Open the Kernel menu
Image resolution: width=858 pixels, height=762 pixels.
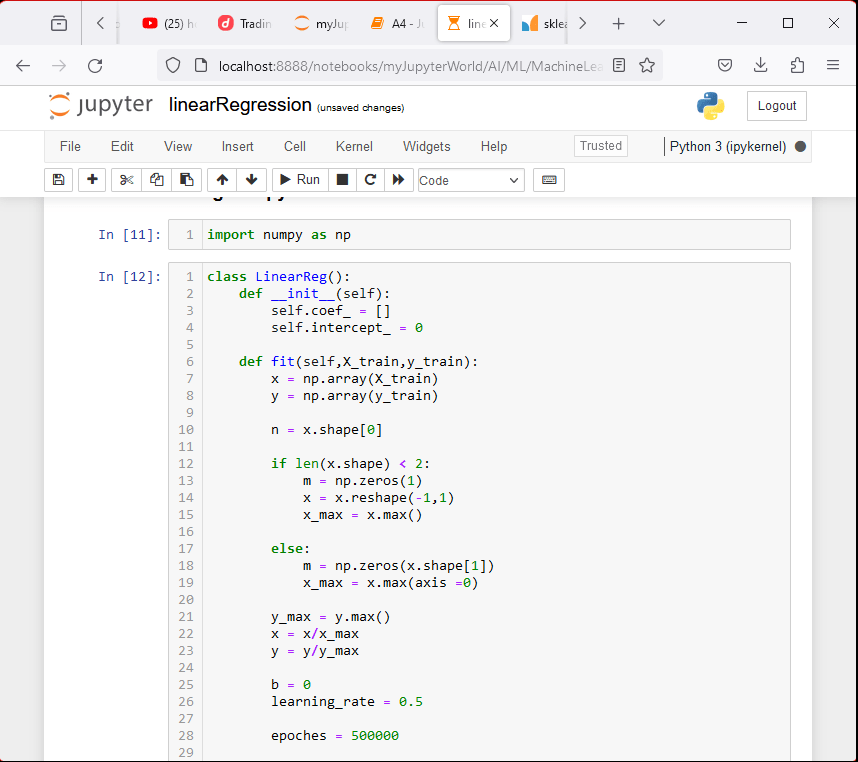coord(354,146)
